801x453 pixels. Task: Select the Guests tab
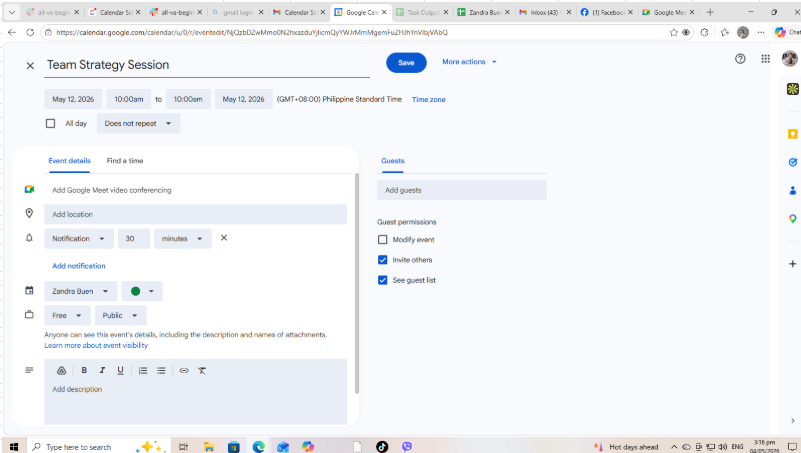pos(392,161)
